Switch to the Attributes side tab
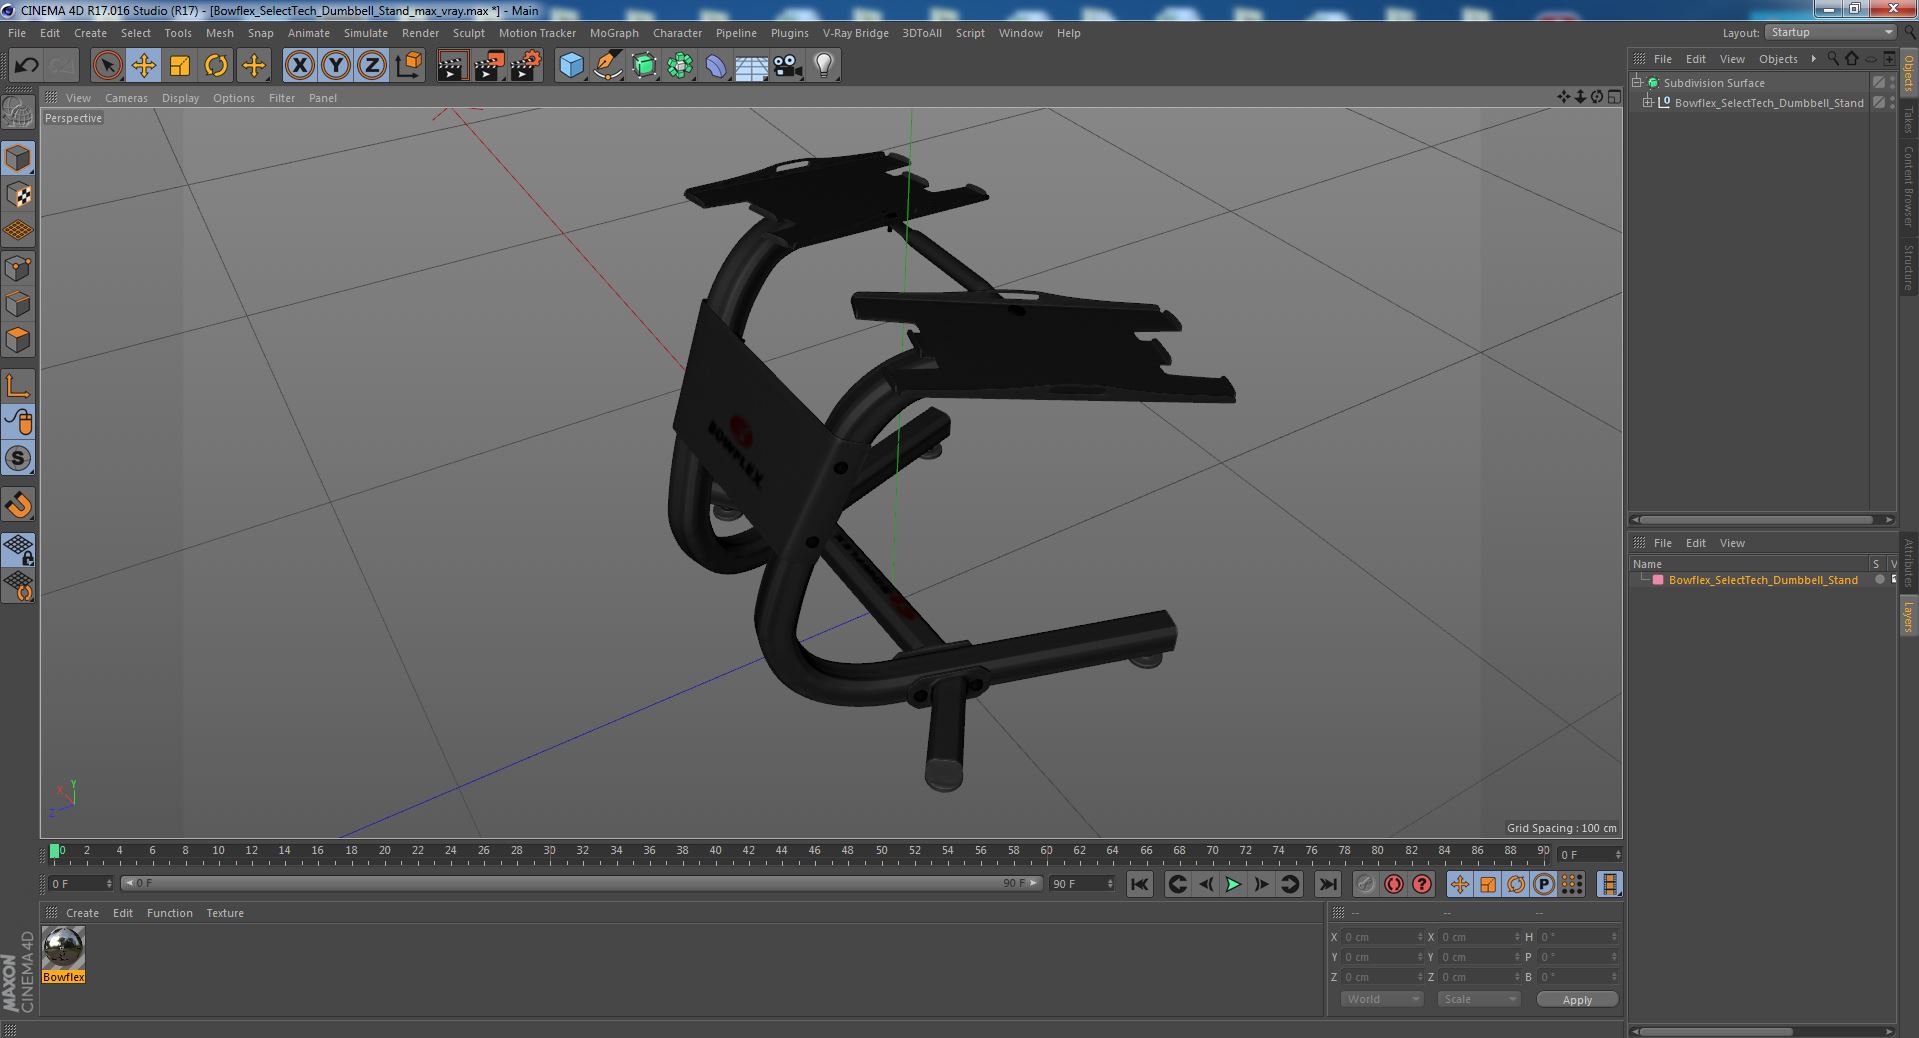 coord(1908,563)
